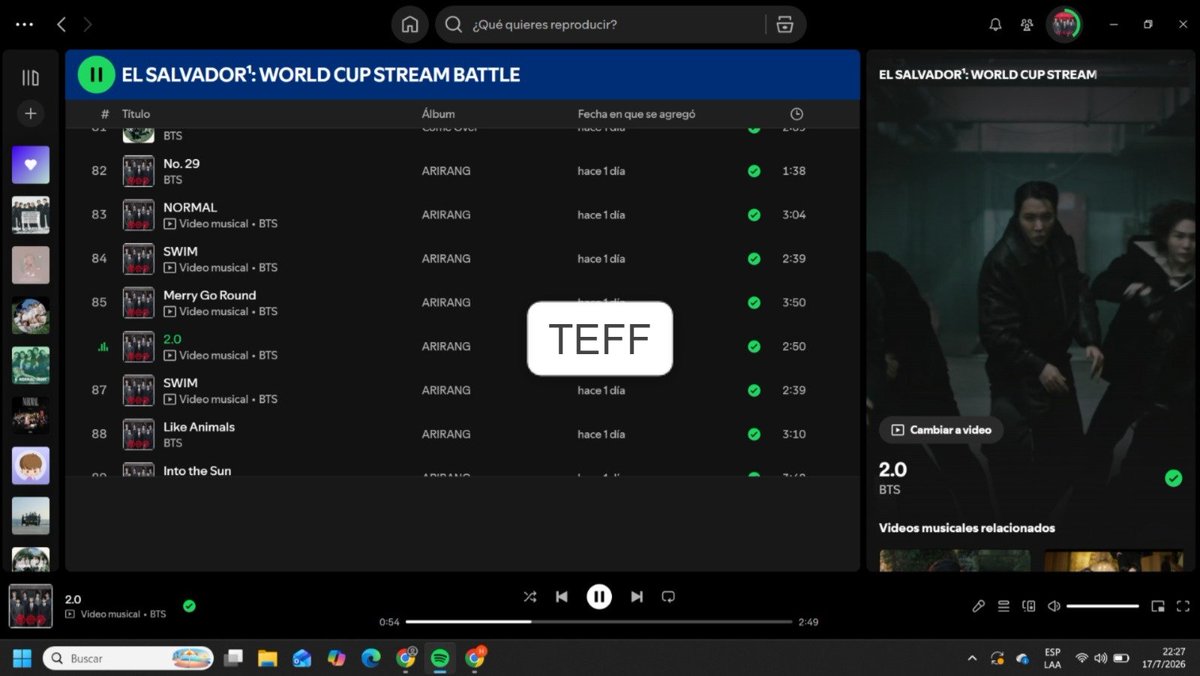Toggle repeat in player bar
Image resolution: width=1200 pixels, height=676 pixels.
click(x=668, y=597)
